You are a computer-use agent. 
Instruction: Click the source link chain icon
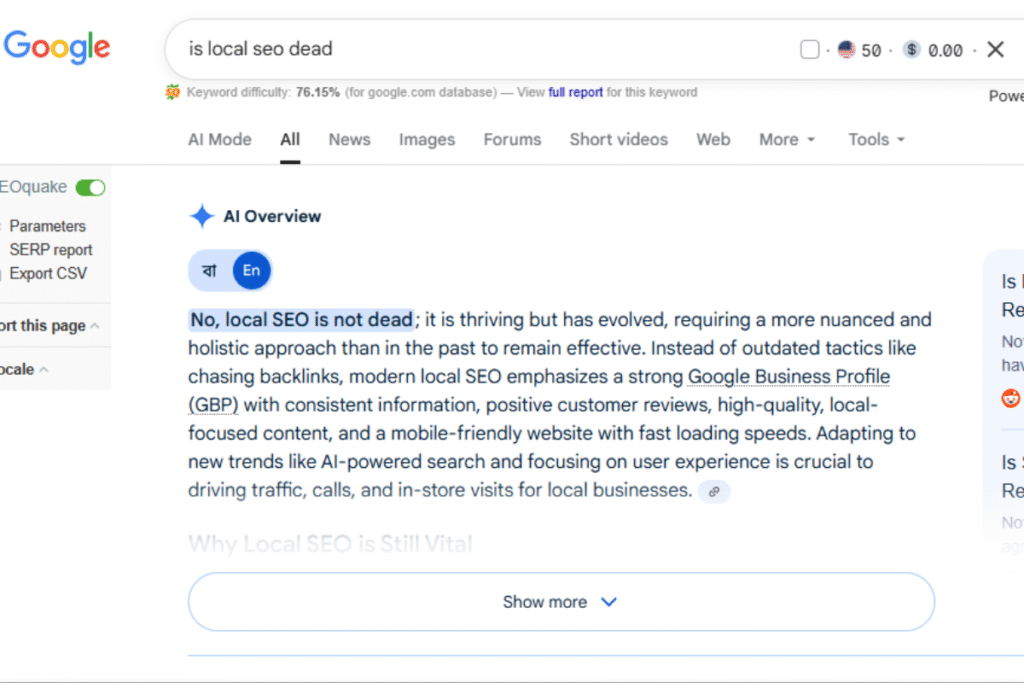(x=713, y=491)
